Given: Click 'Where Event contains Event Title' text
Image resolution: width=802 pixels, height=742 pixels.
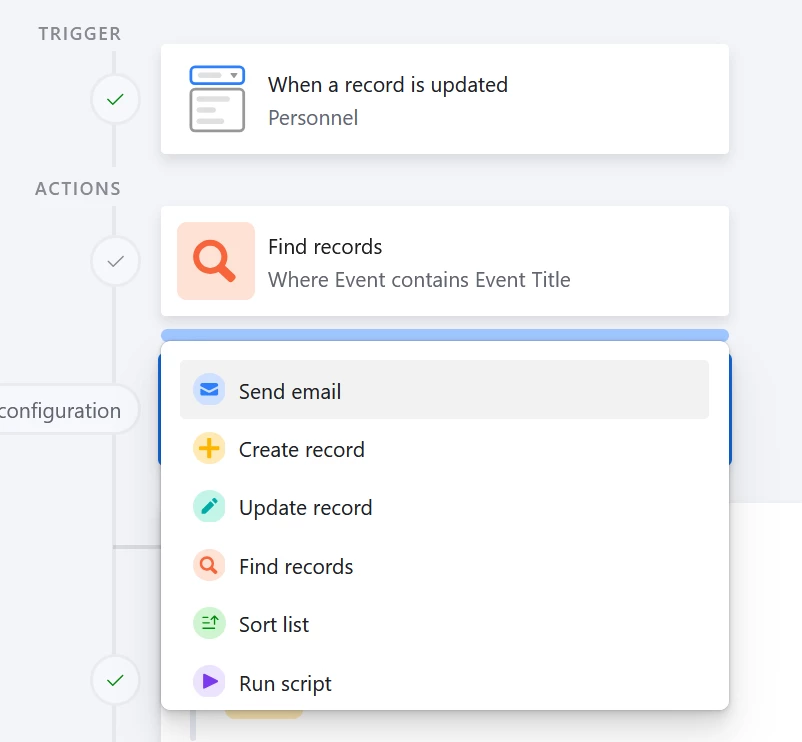Looking at the screenshot, I should [x=419, y=280].
